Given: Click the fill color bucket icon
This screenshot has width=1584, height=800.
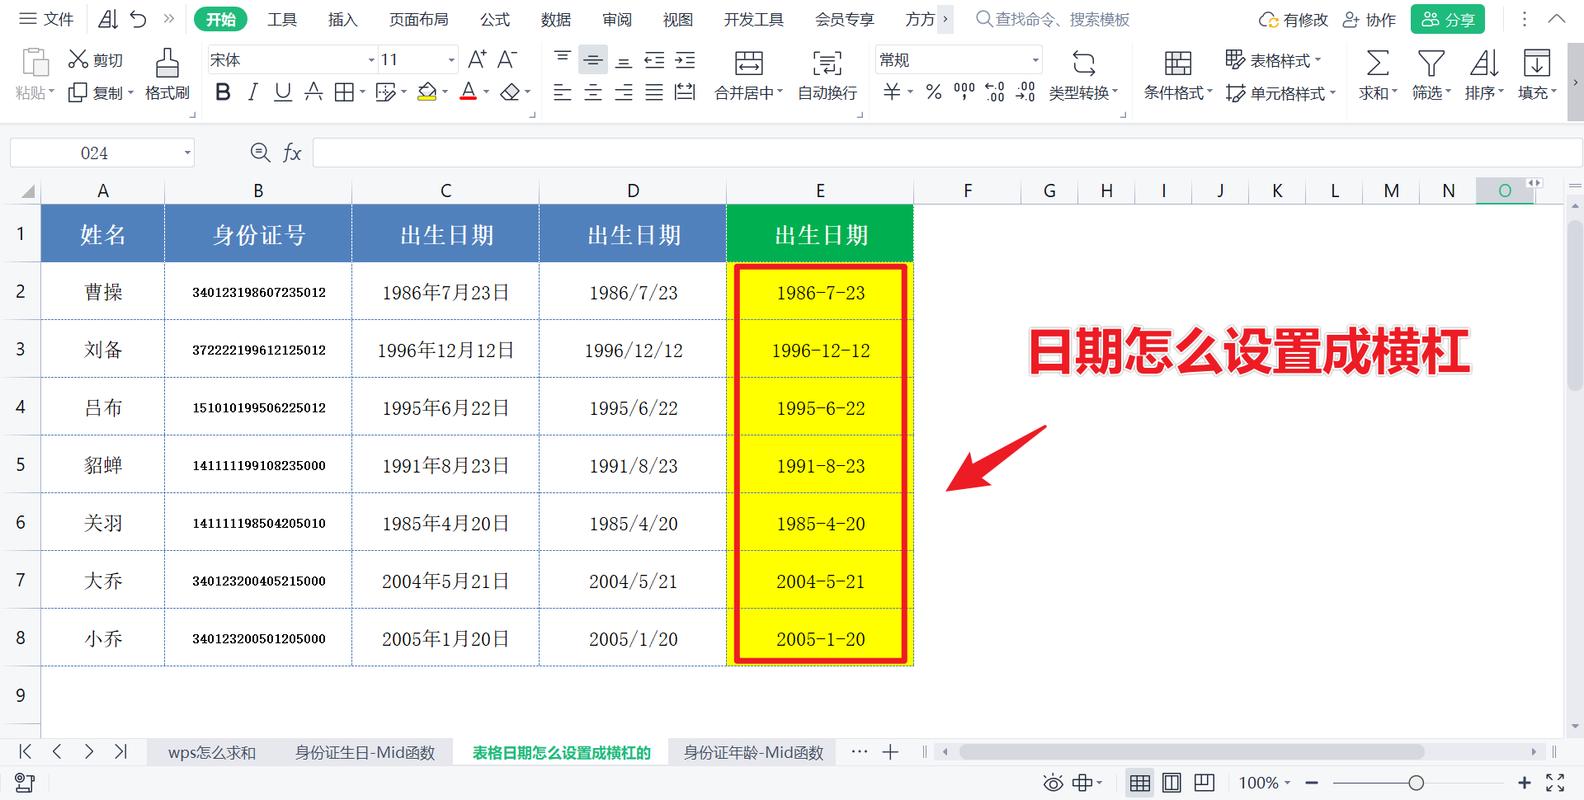Looking at the screenshot, I should pos(427,93).
